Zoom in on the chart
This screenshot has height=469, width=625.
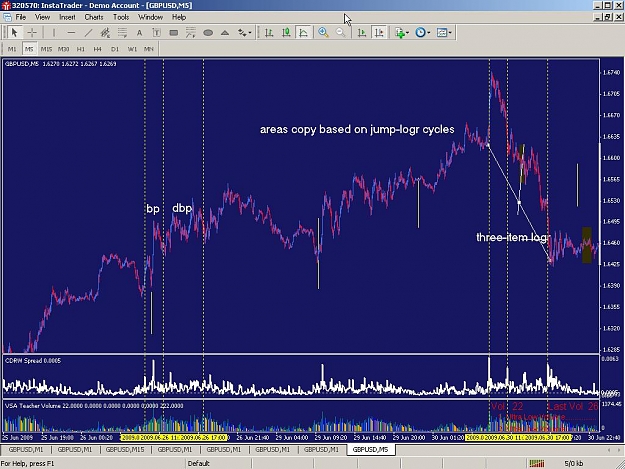click(323, 32)
